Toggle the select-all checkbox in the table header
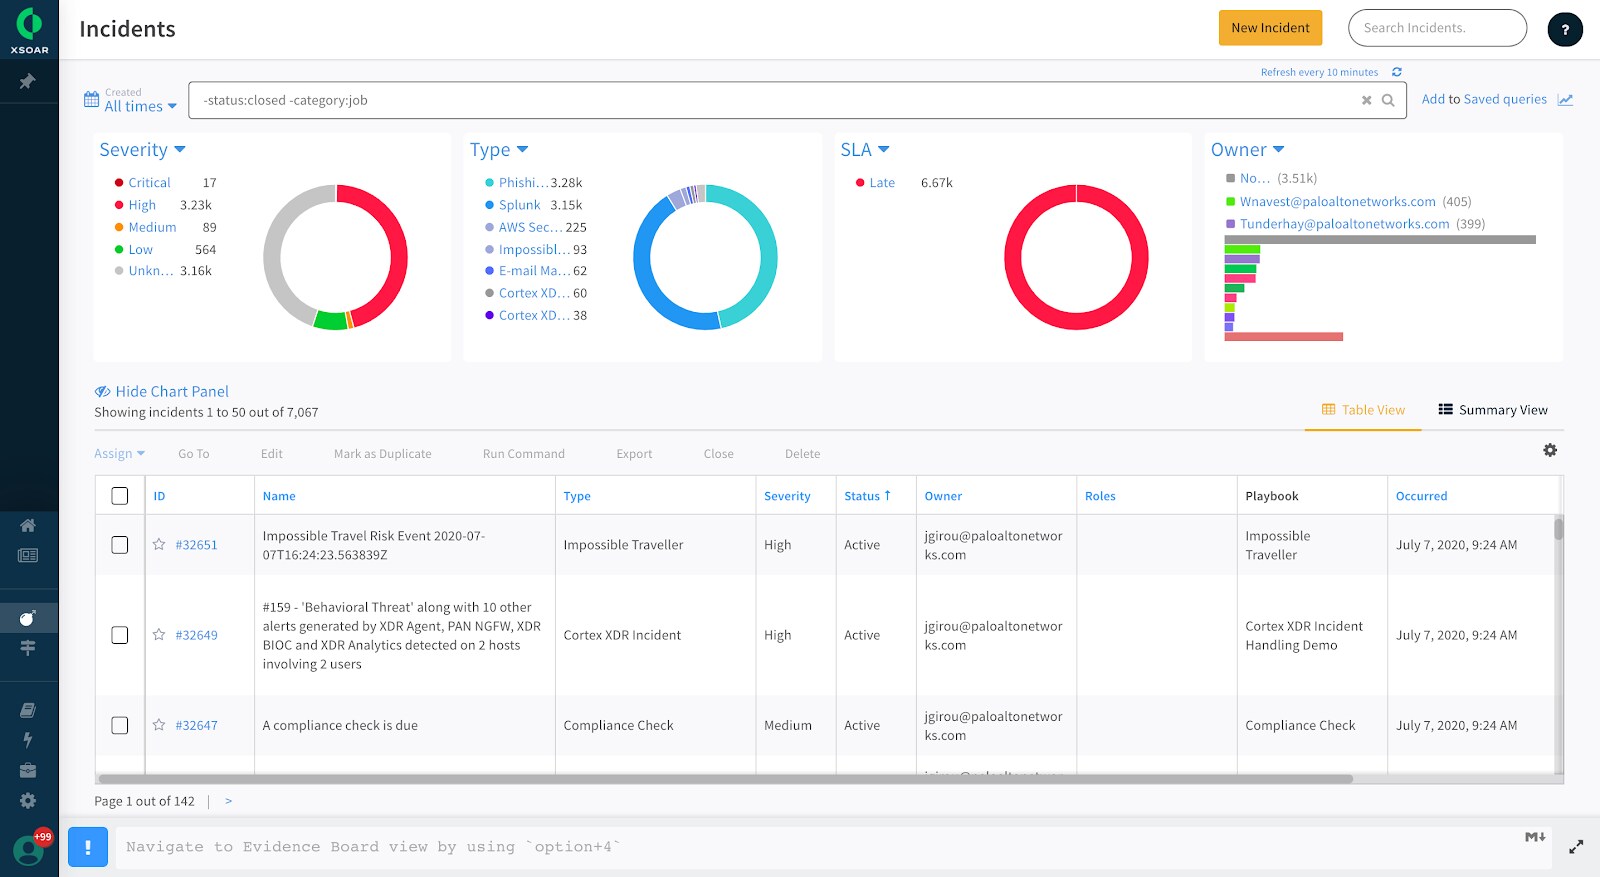The image size is (1600, 877). pos(120,496)
